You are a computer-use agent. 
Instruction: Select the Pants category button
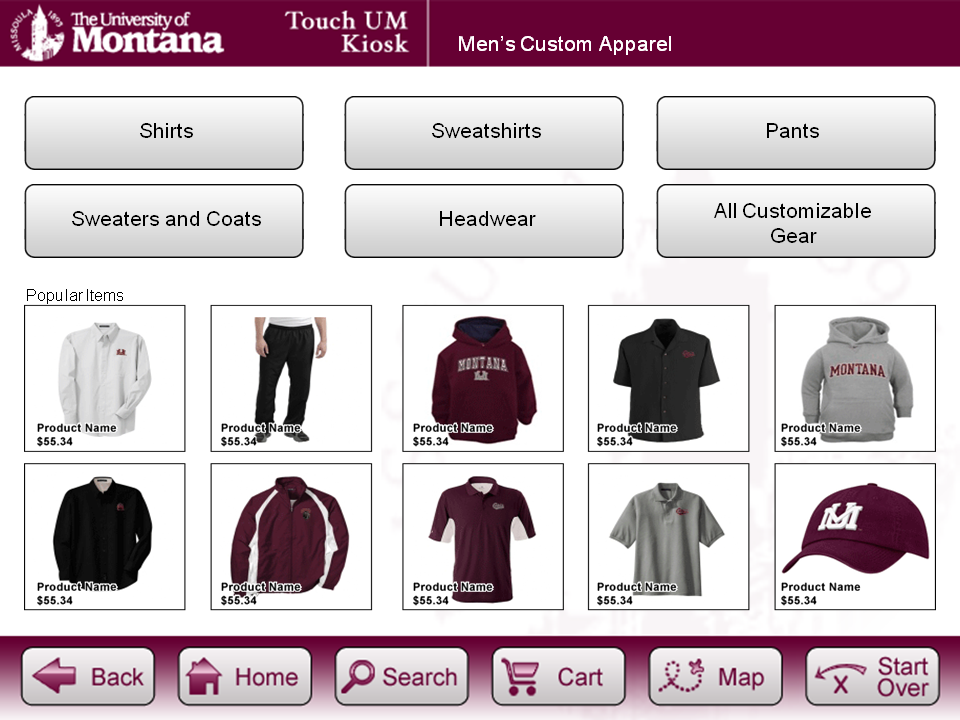796,132
